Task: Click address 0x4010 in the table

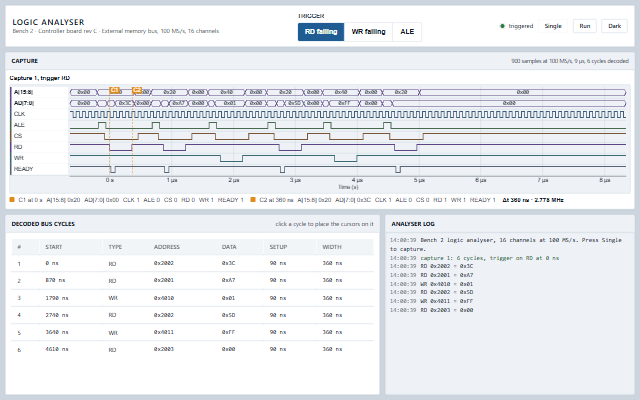Action: [164, 298]
